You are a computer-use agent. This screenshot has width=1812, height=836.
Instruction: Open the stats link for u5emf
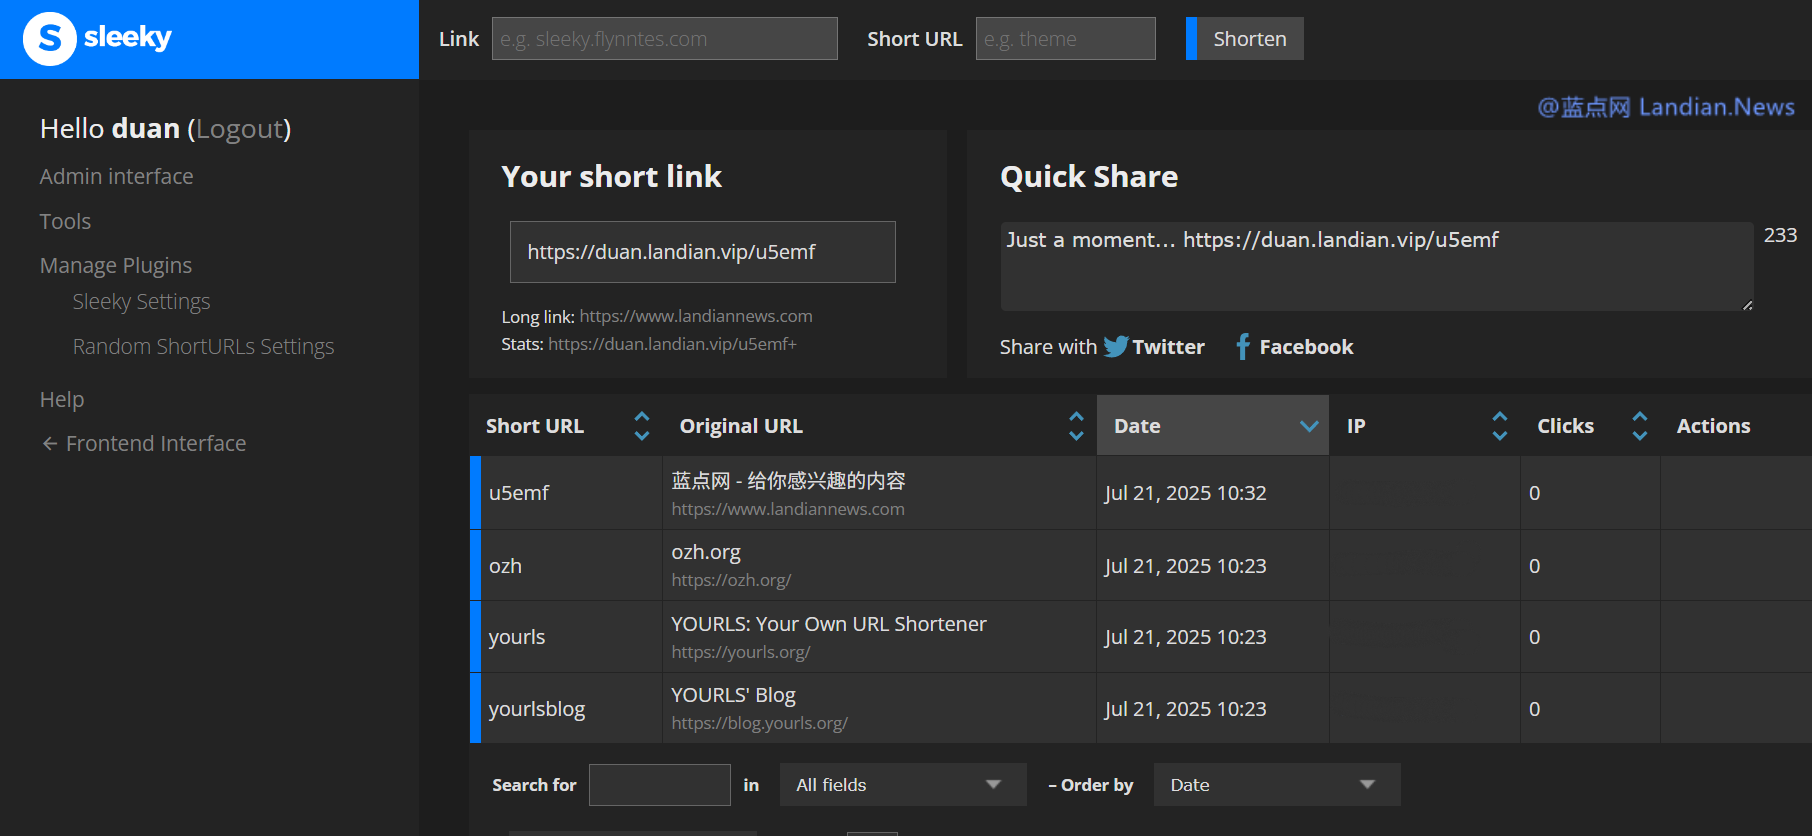click(672, 344)
